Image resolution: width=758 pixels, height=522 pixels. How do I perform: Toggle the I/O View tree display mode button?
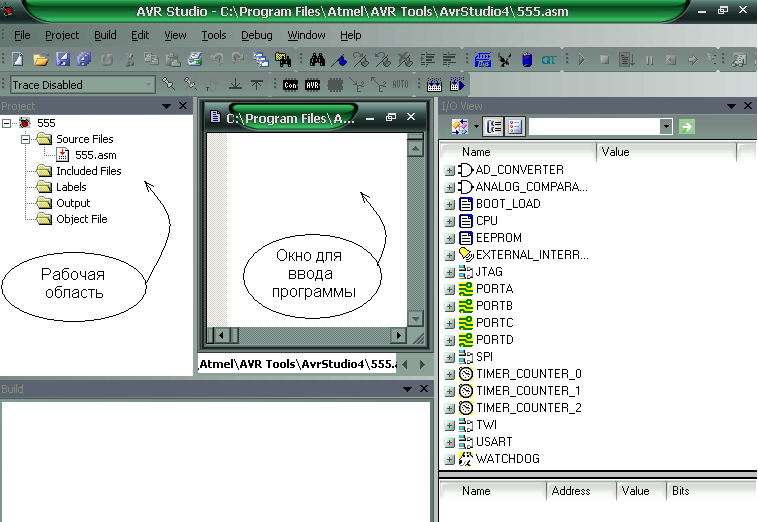(494, 127)
